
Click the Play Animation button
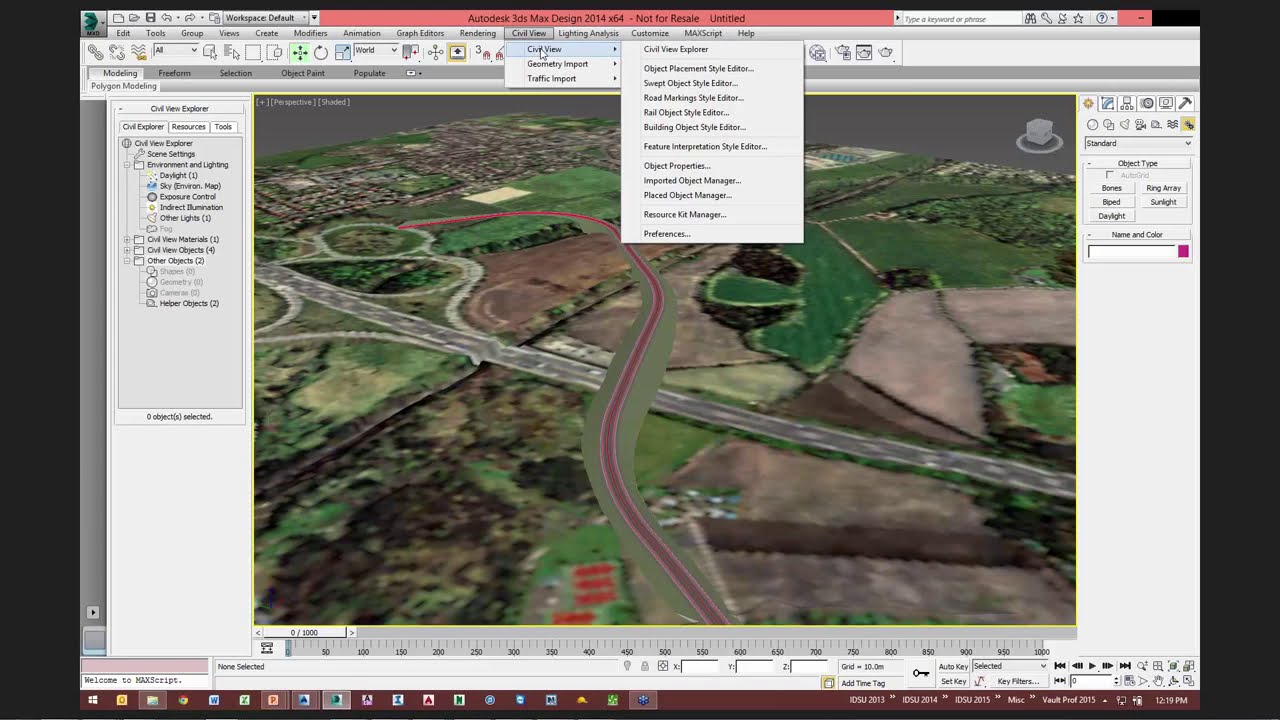tap(1092, 666)
